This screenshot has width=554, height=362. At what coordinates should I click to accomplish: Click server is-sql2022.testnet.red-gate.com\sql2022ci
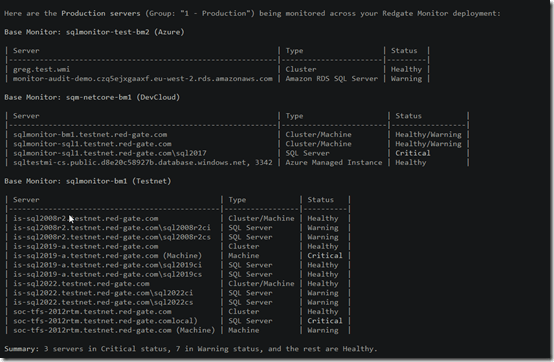[x=103, y=293]
